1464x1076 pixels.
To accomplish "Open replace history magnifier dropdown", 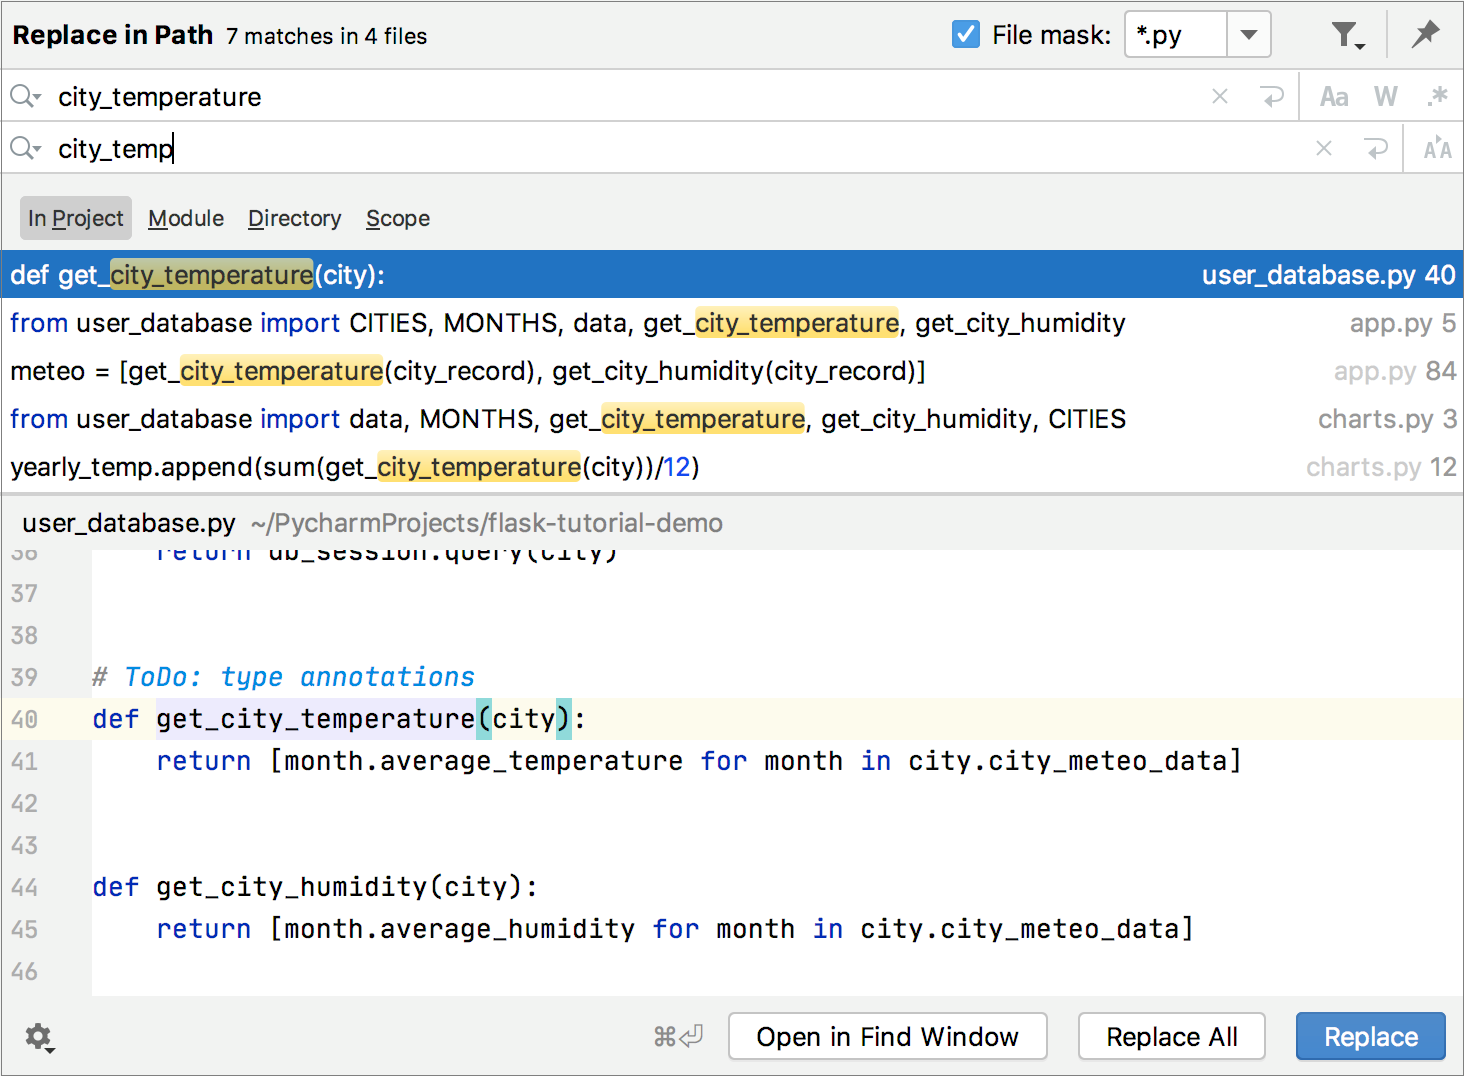I will pyautogui.click(x=25, y=149).
